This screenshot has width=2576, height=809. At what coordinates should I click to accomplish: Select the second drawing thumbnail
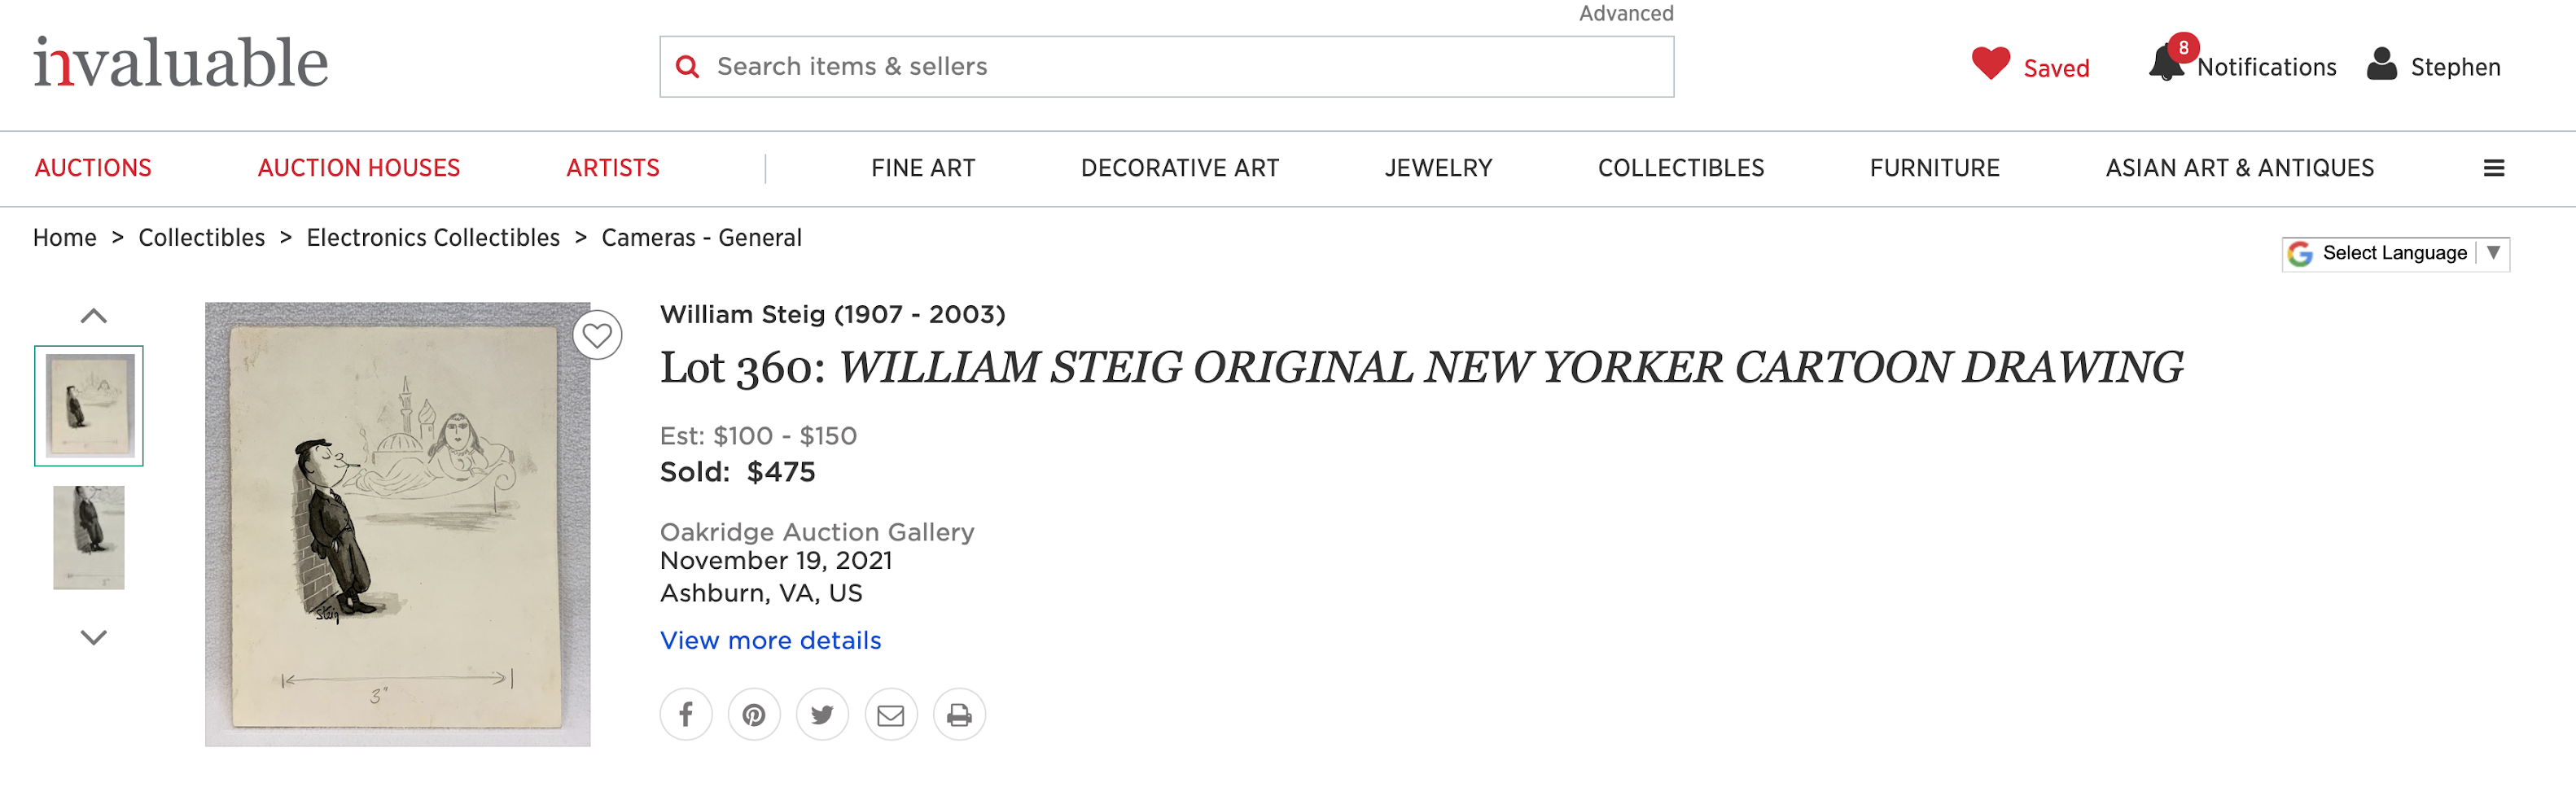click(89, 538)
